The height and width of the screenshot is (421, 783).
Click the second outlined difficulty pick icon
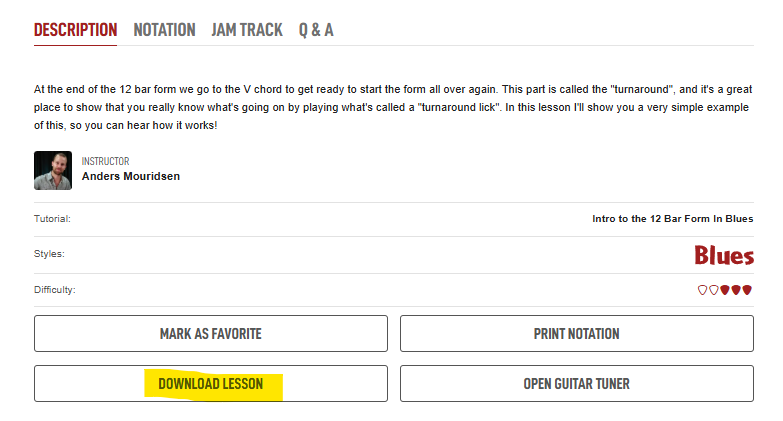(714, 290)
